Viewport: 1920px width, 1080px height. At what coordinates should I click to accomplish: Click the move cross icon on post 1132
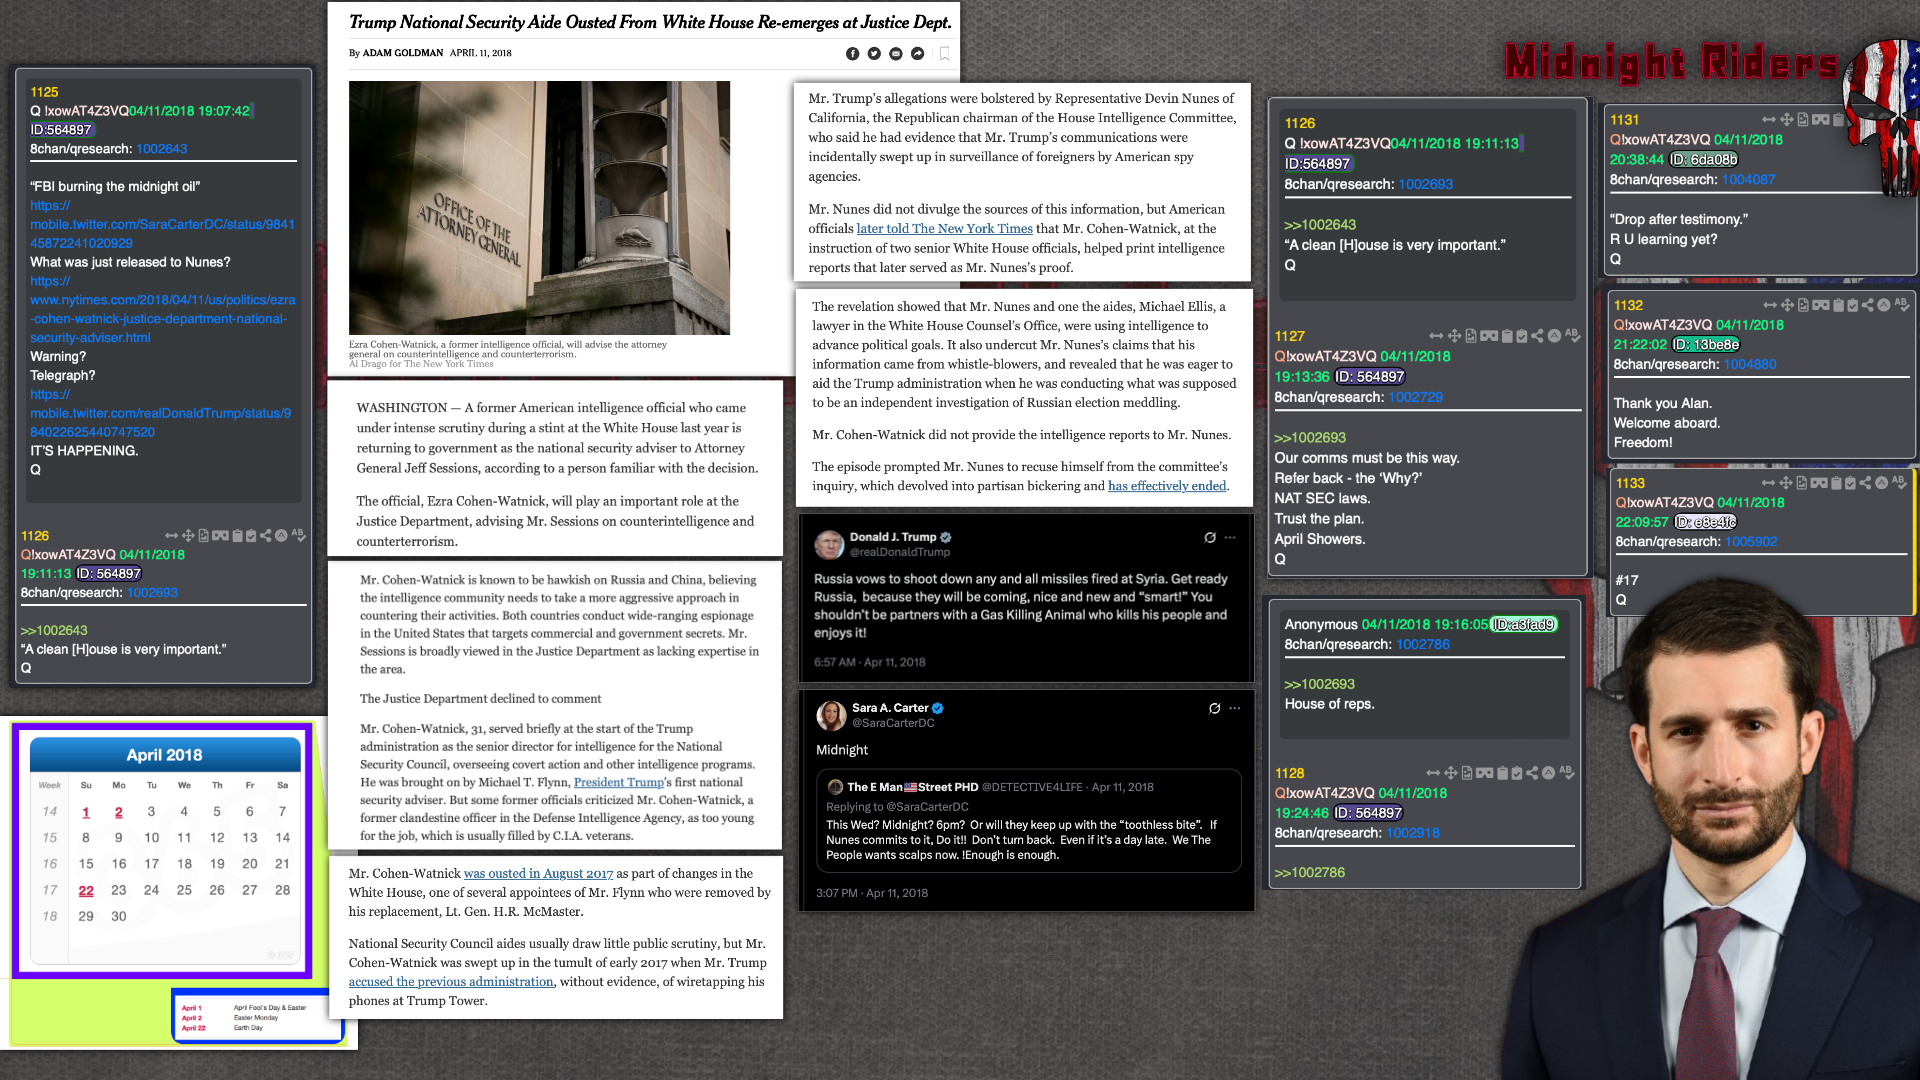click(1786, 305)
